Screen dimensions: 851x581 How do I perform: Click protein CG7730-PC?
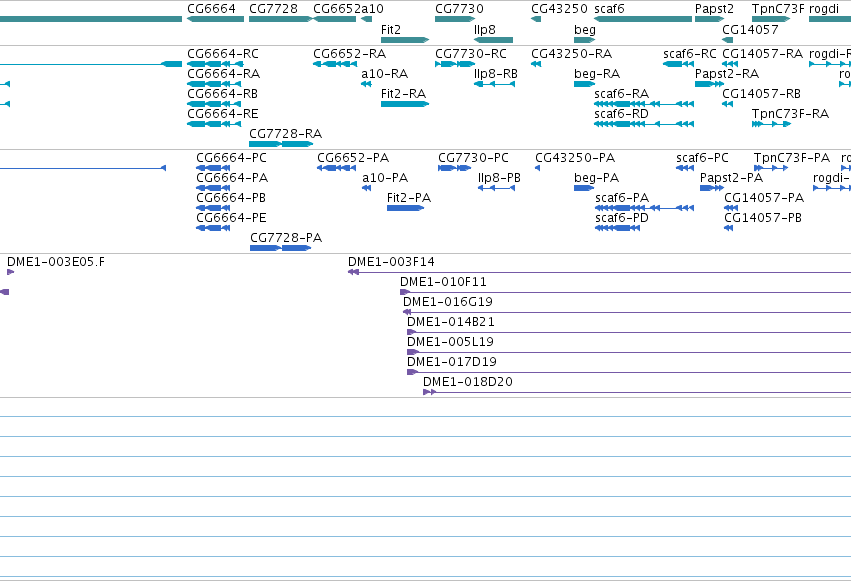coord(454,168)
